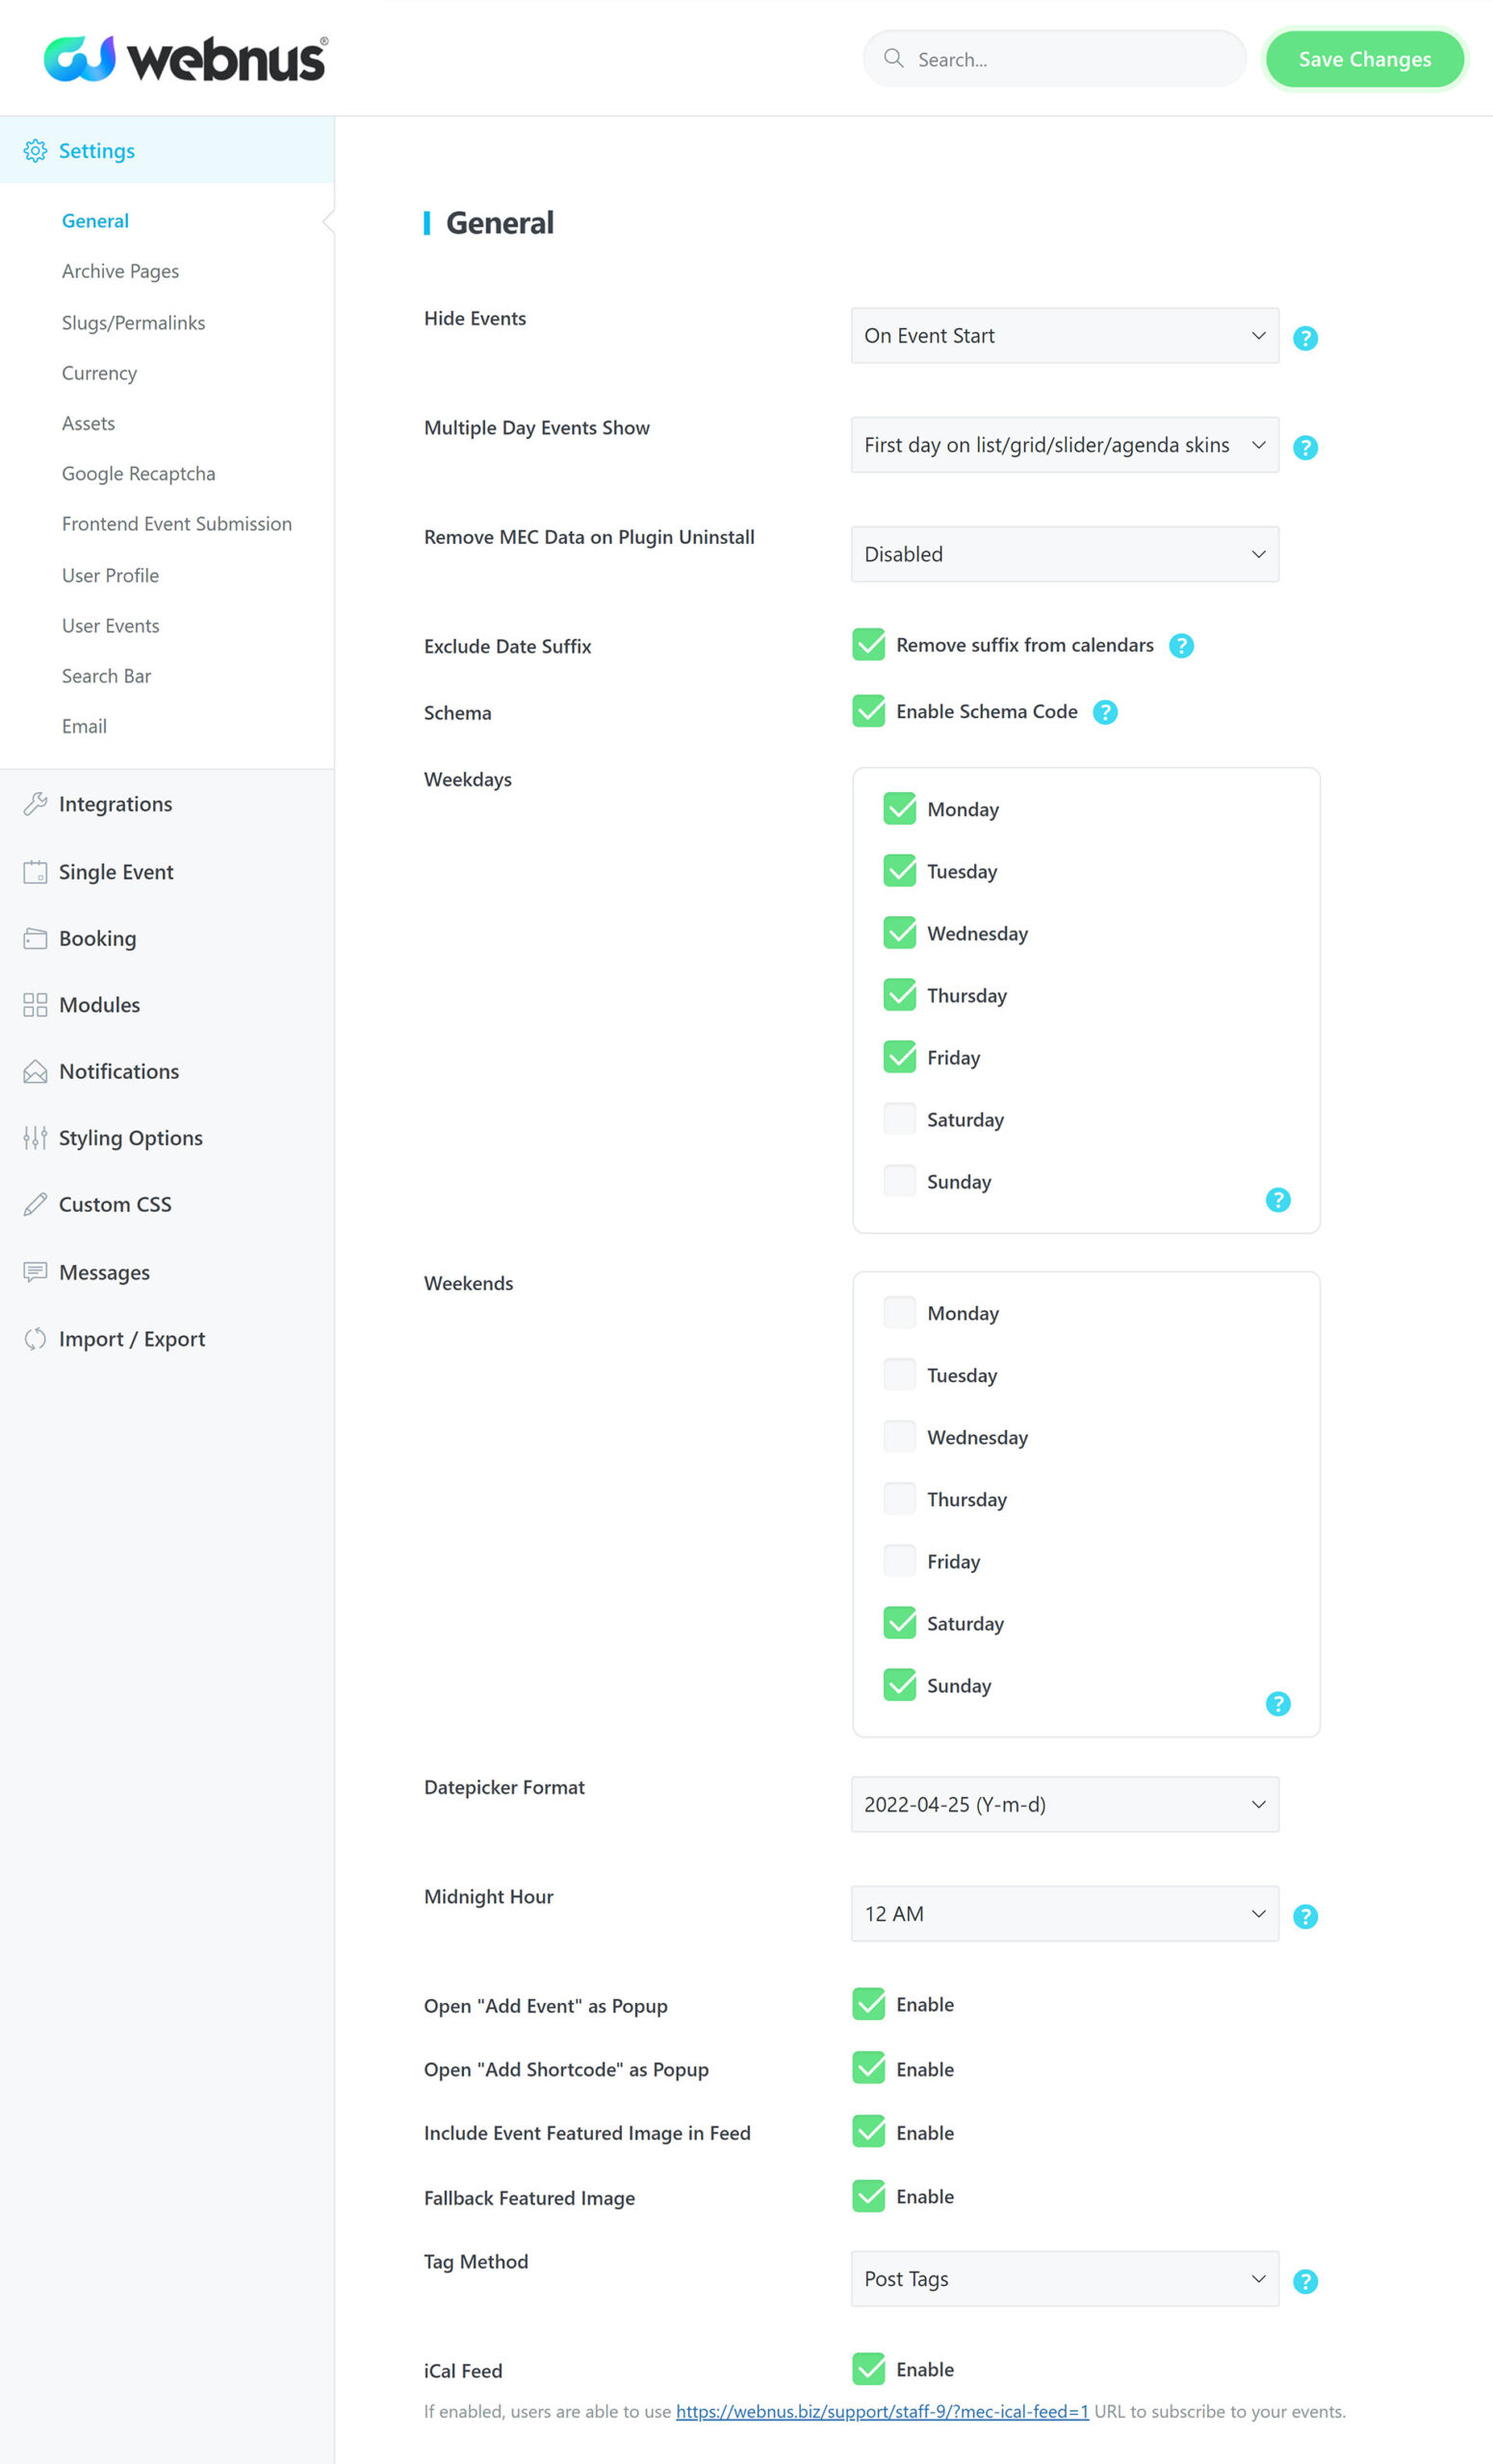Image resolution: width=1493 pixels, height=2464 pixels.
Task: Click the Midnight Hour help icon
Action: [x=1305, y=1916]
